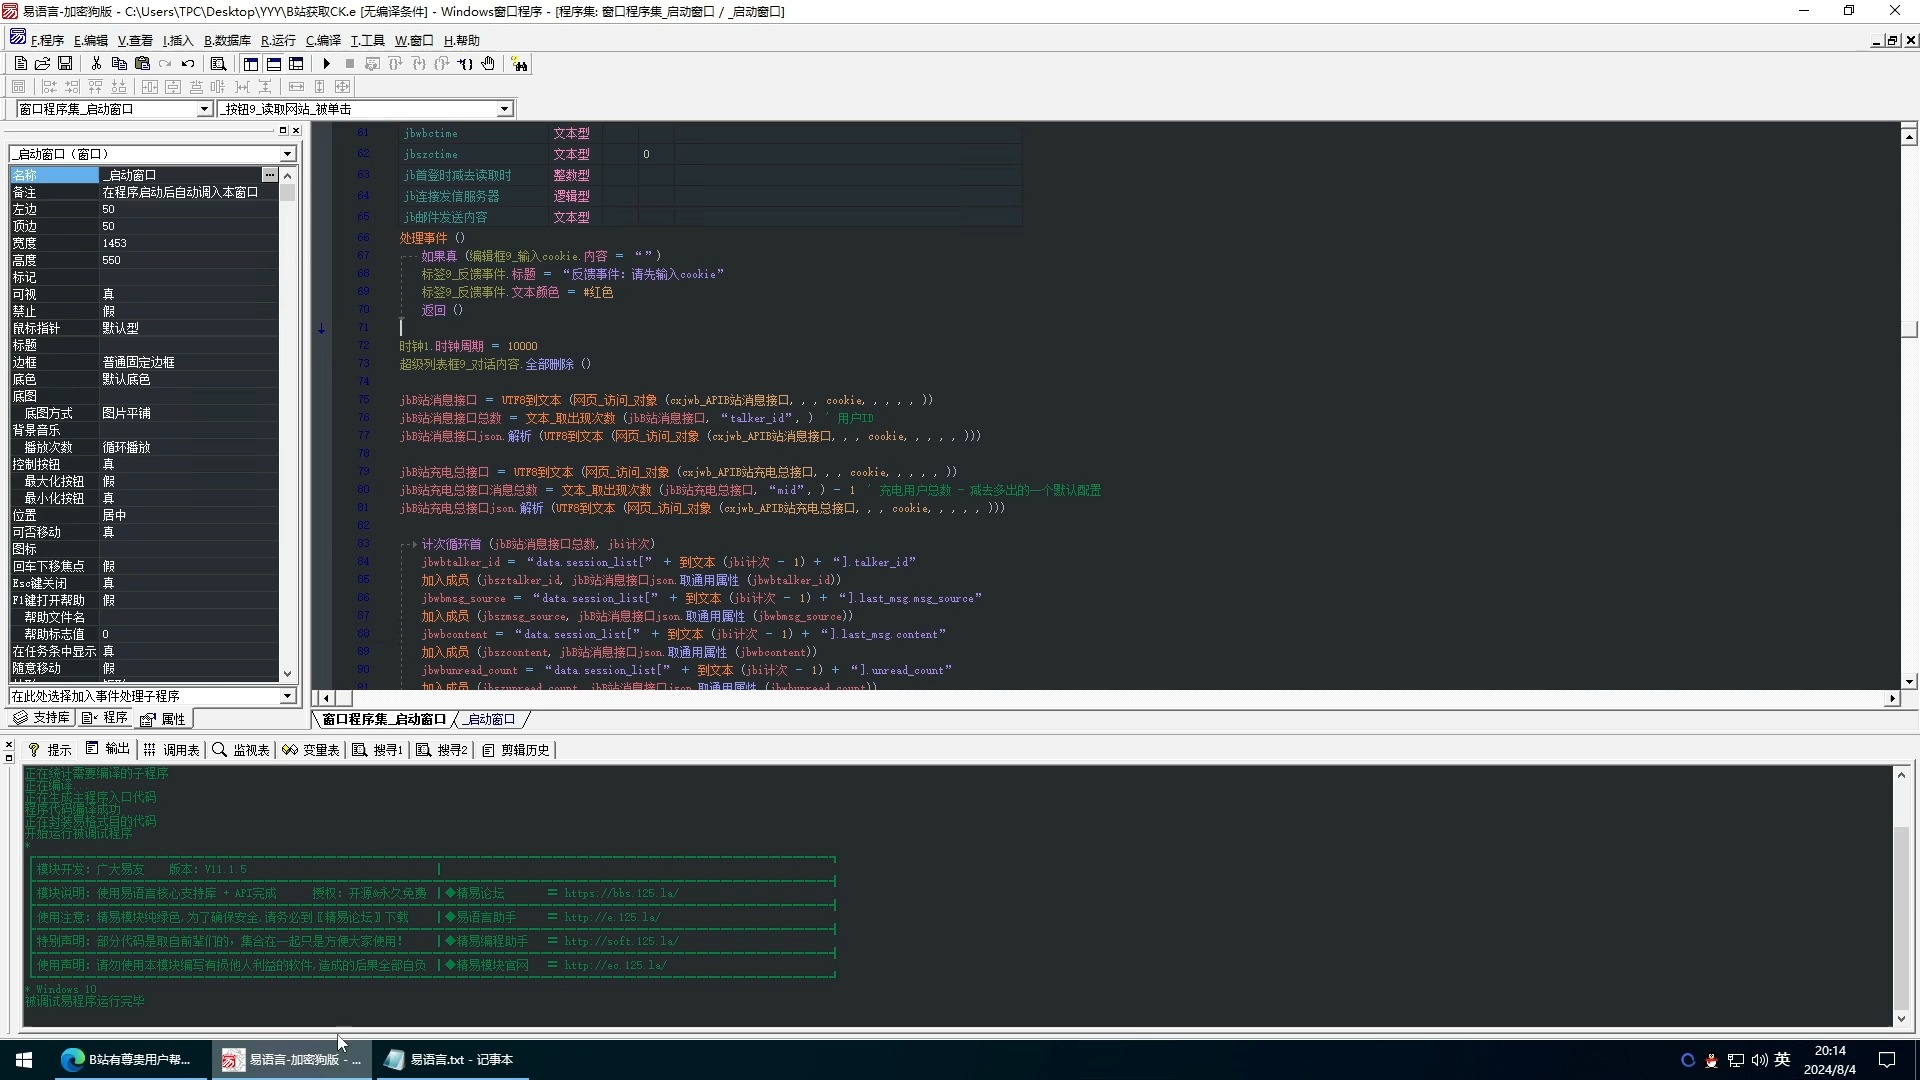Switch to the 支持库 tab

coord(42,718)
